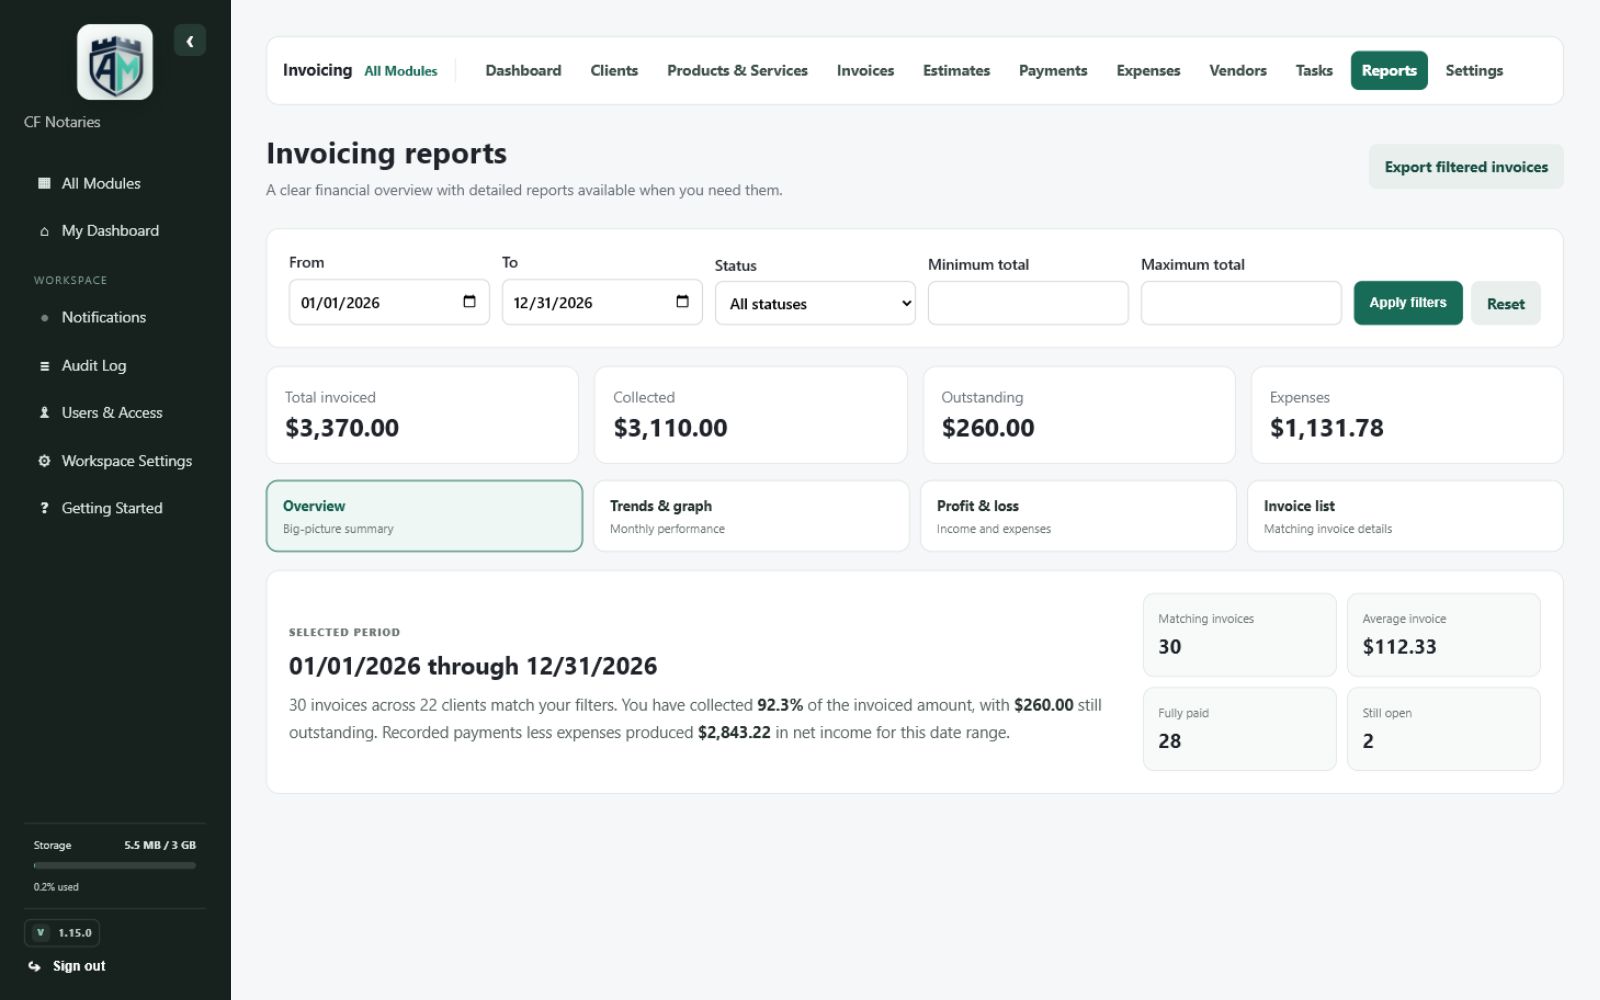The image size is (1600, 1000).
Task: Select the Profit & loss report card
Action: tap(1078, 516)
